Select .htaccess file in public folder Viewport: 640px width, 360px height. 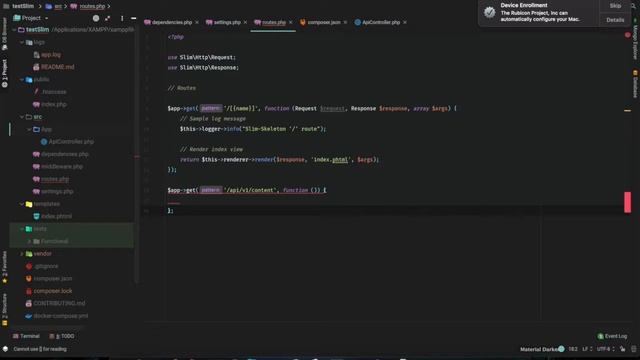54,92
